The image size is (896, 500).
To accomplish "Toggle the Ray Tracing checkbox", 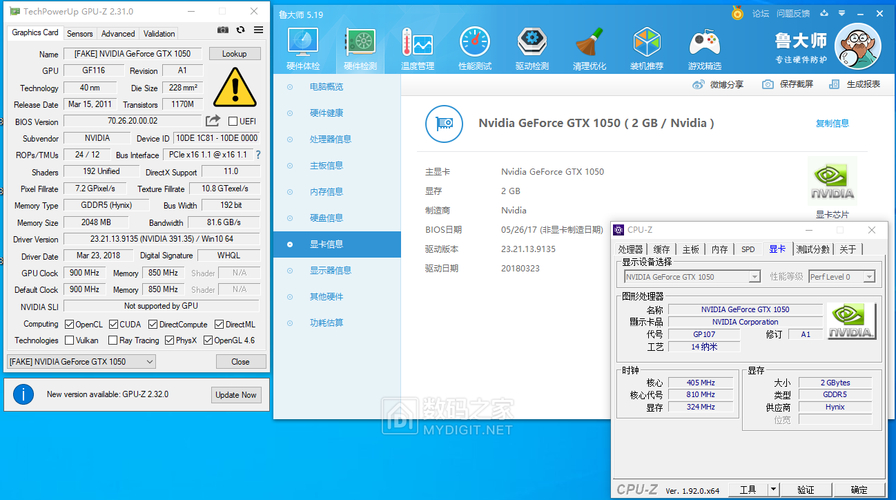I will (x=113, y=341).
